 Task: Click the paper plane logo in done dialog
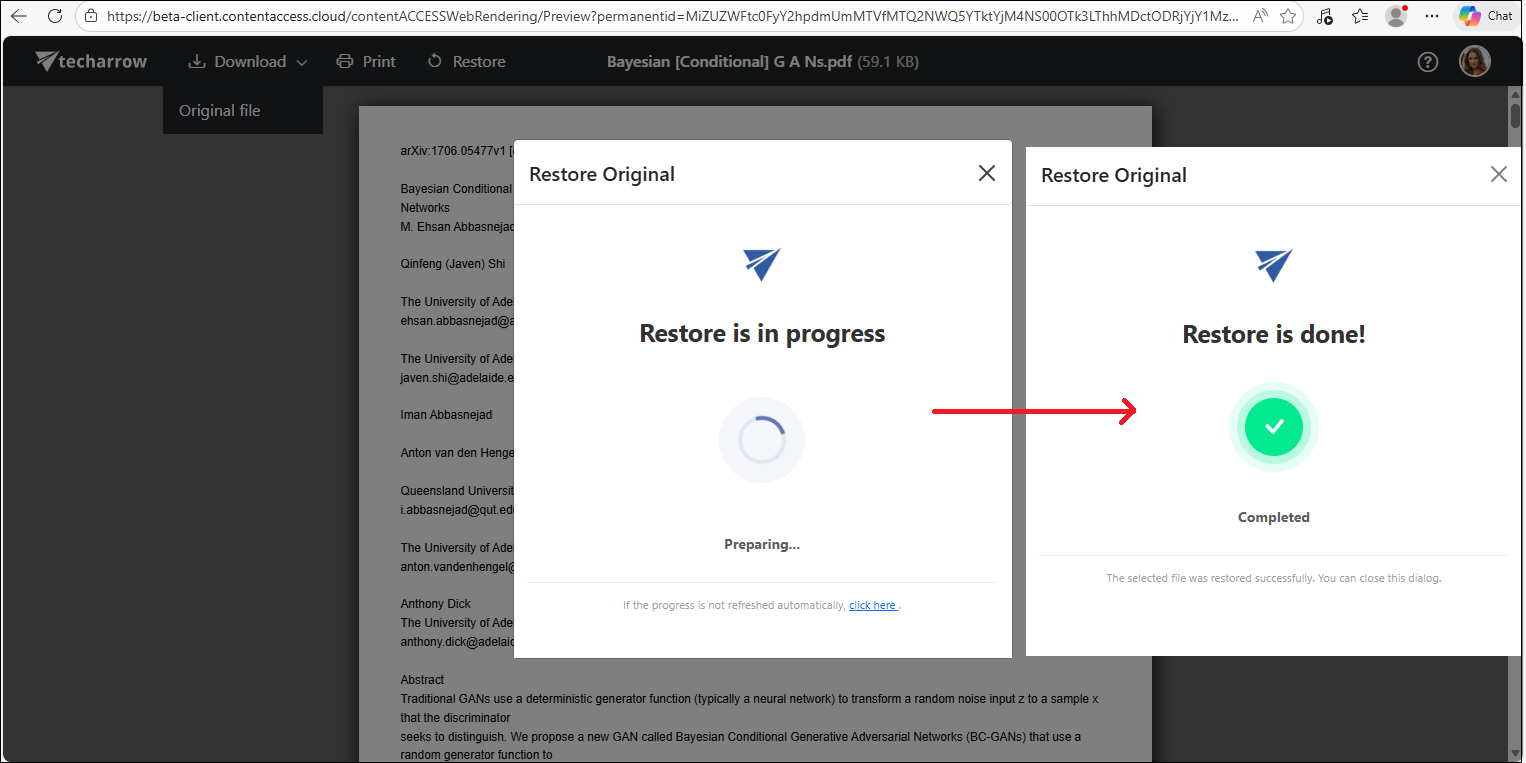1274,265
